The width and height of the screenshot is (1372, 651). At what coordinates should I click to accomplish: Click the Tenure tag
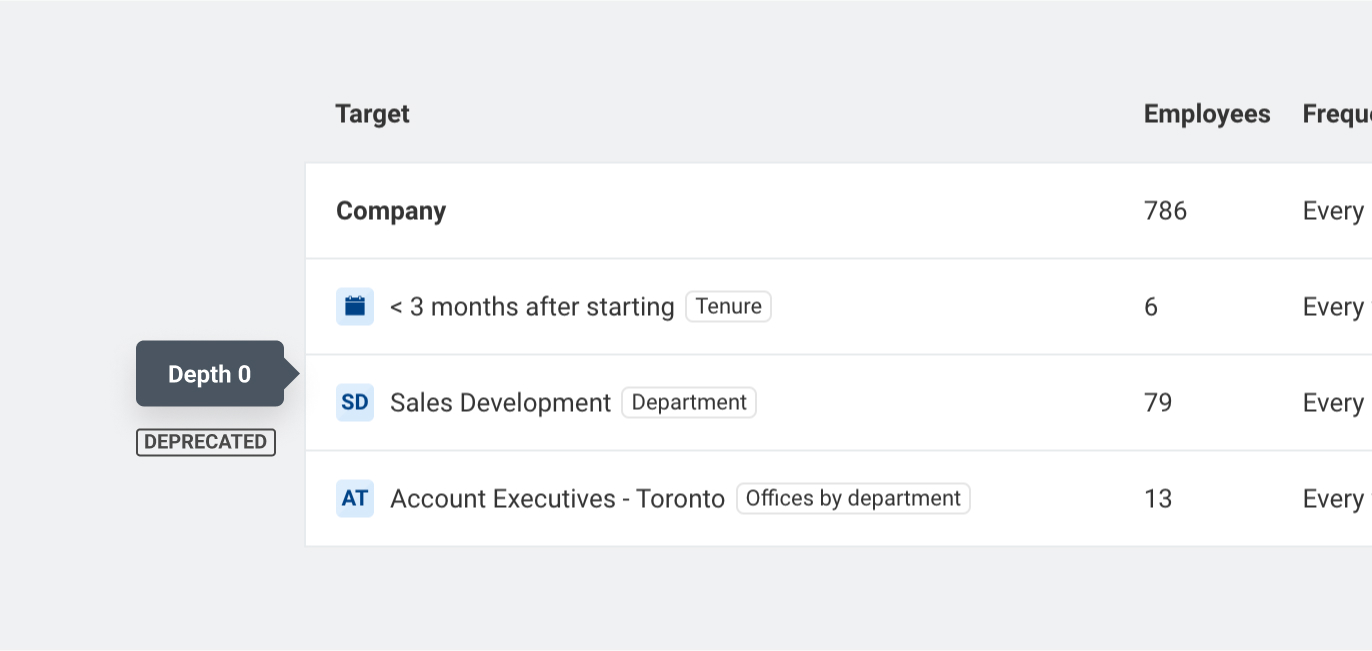point(728,306)
